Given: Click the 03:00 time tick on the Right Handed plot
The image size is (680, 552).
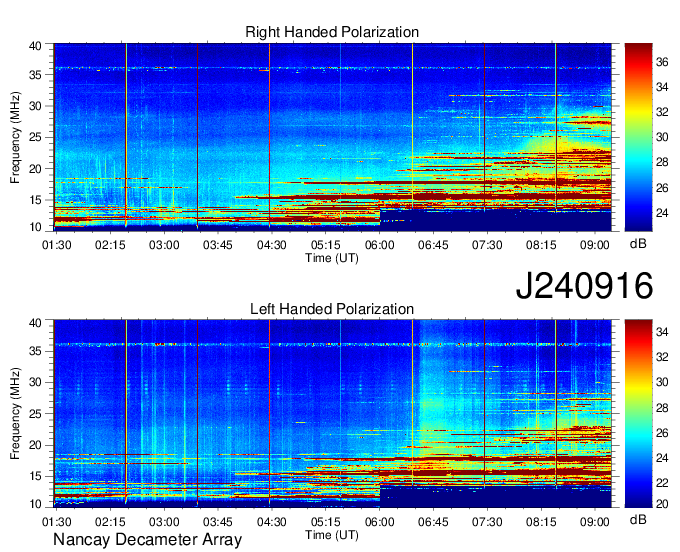Looking at the screenshot, I should (164, 245).
